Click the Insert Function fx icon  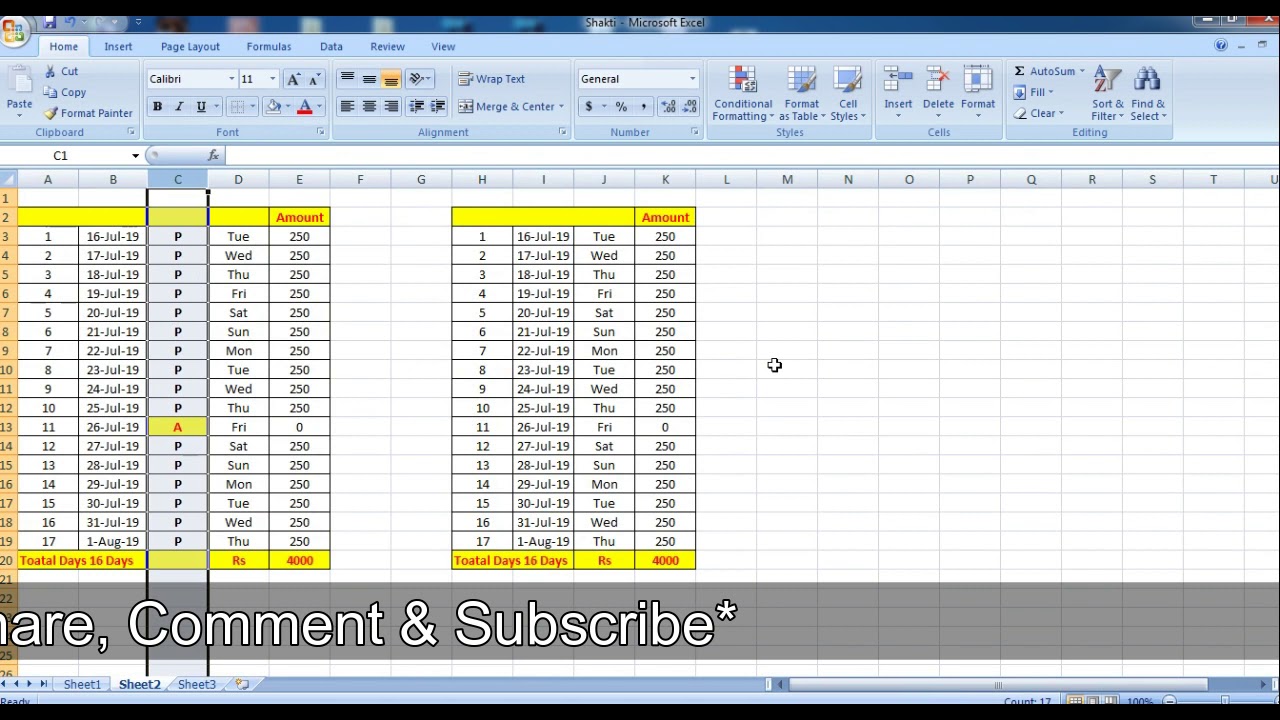tap(213, 156)
